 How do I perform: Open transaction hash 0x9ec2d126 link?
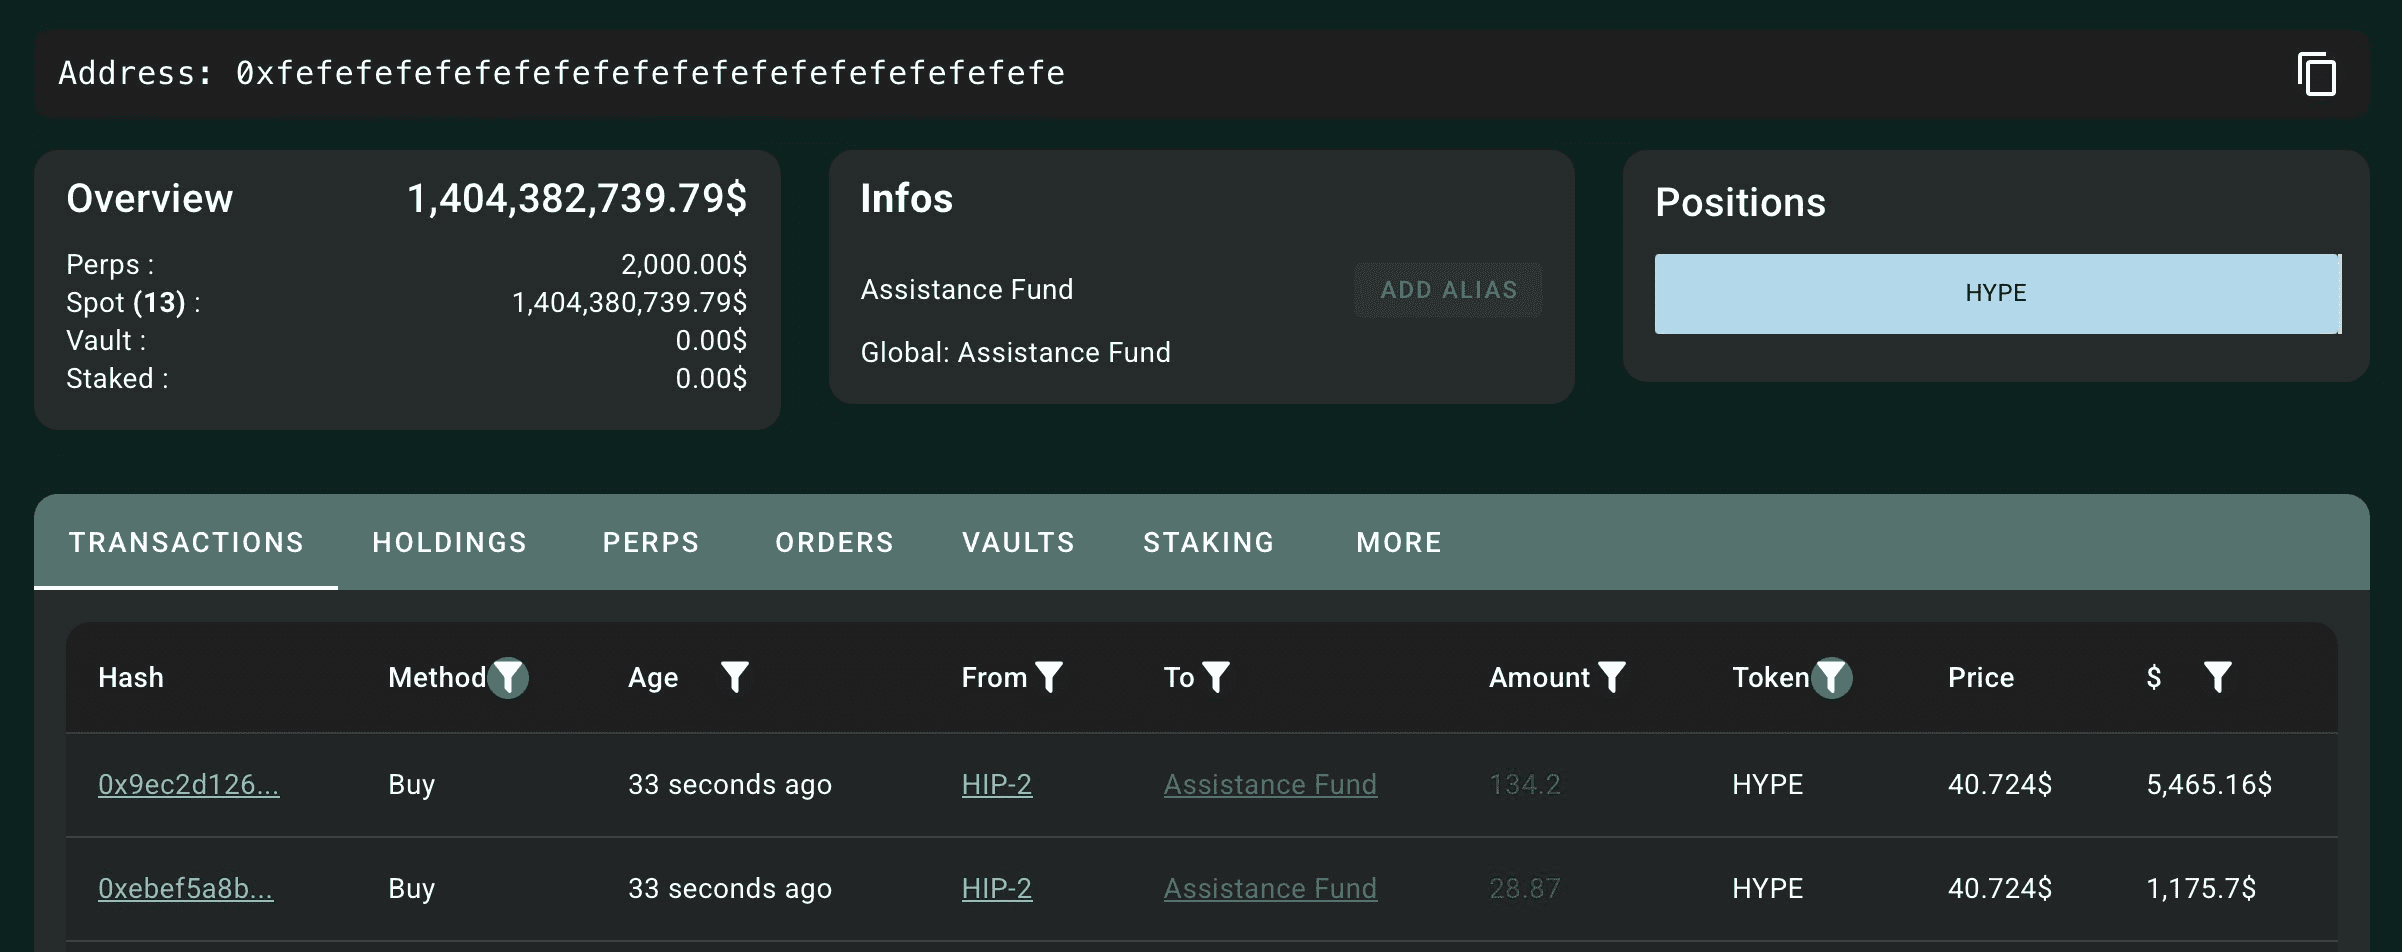tap(188, 785)
